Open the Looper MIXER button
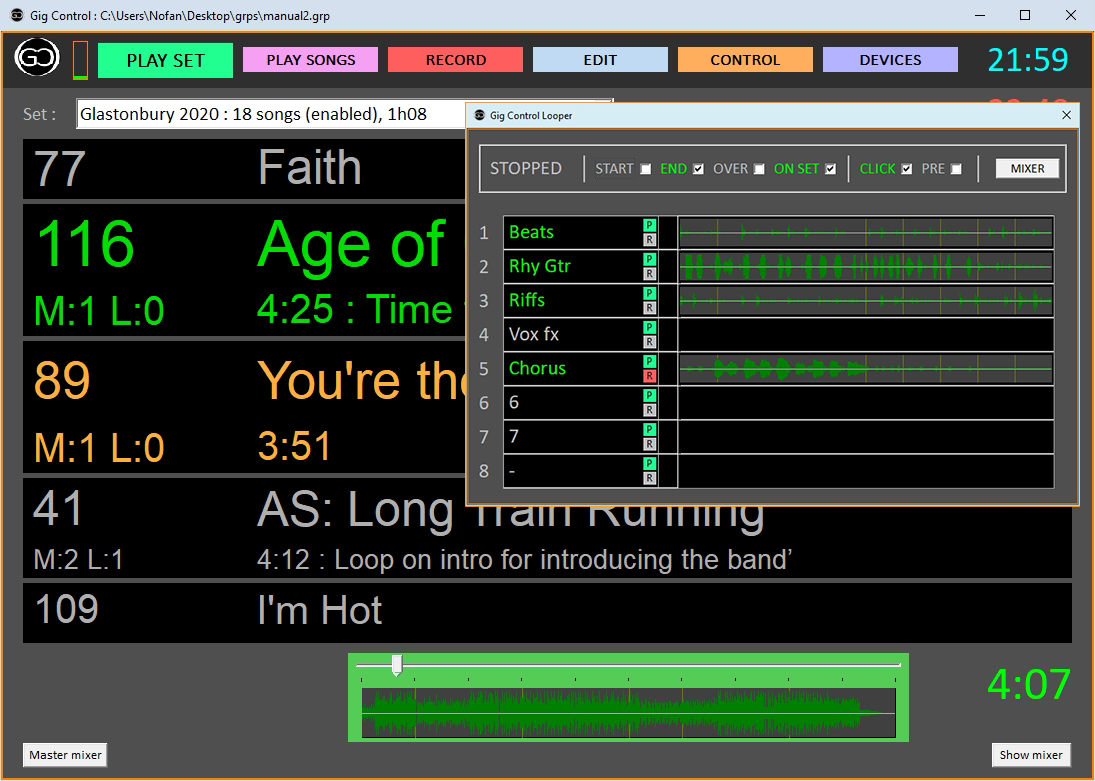The image size is (1095, 781). point(1027,168)
